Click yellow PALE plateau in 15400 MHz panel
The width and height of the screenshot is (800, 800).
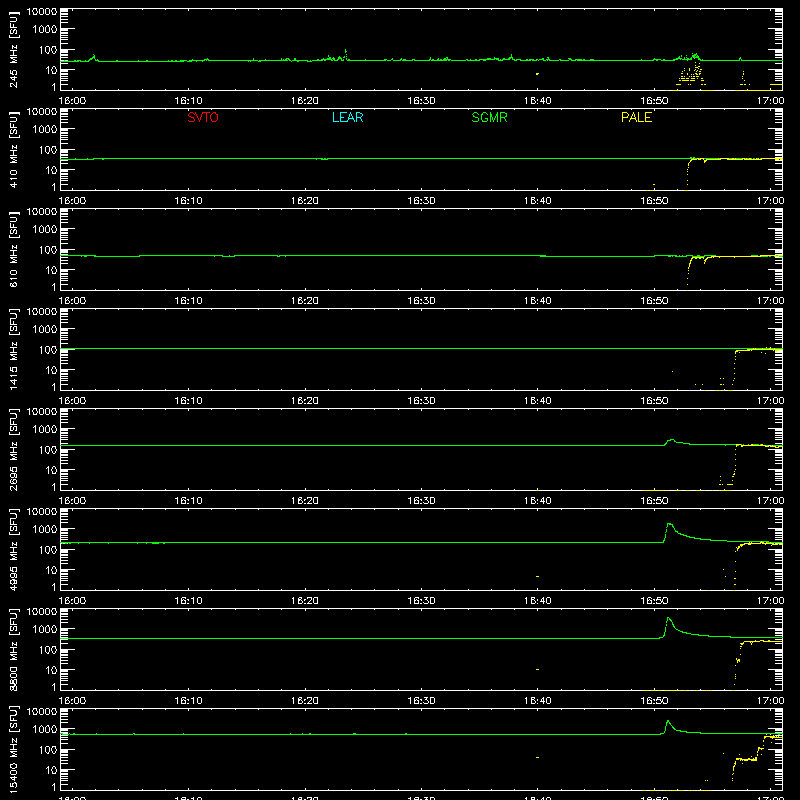pyautogui.click(x=746, y=759)
